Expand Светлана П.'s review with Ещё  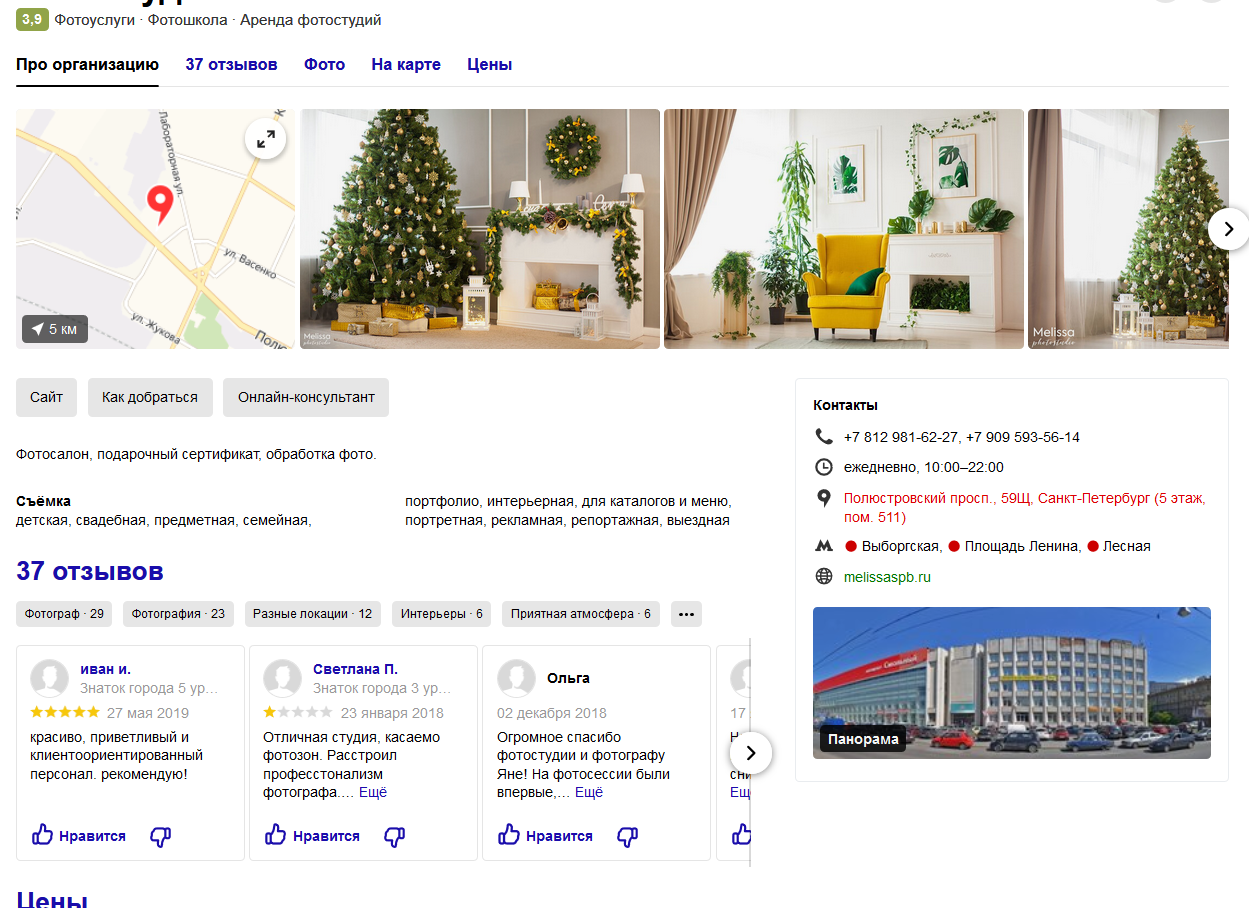point(373,792)
